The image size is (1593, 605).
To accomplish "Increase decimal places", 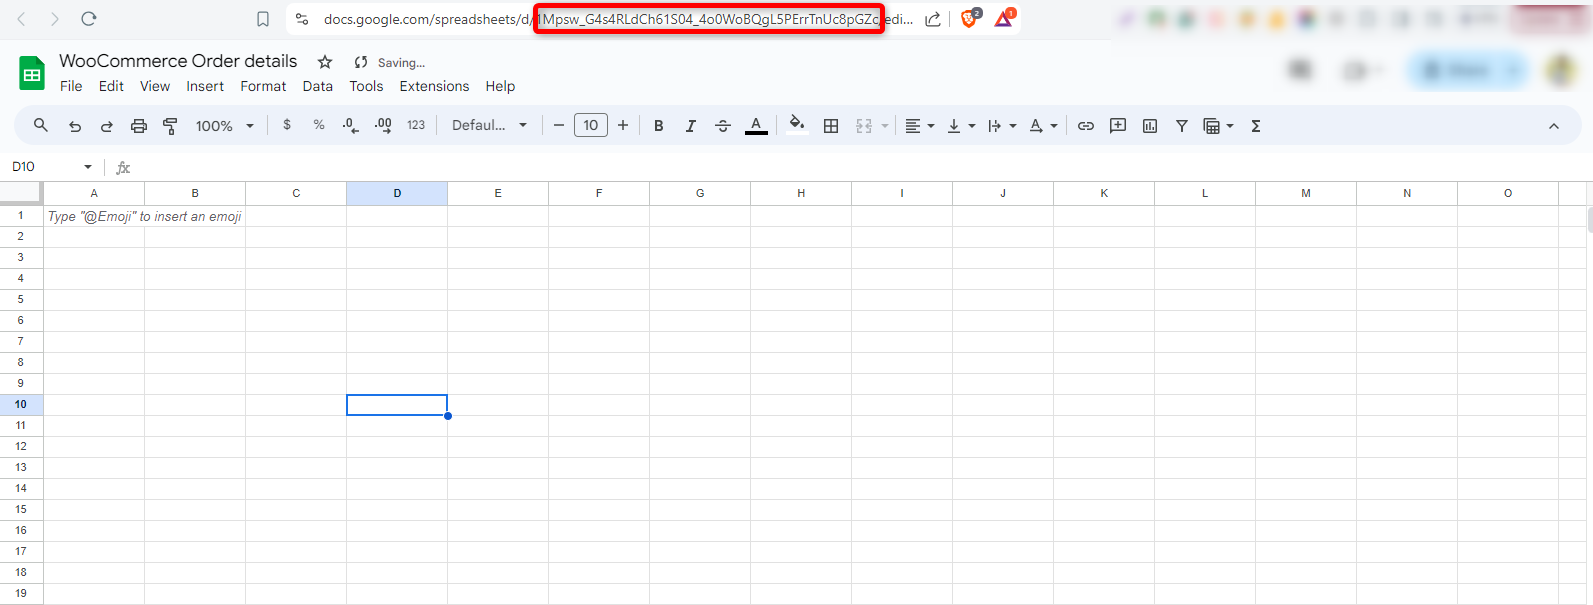I will click(383, 125).
